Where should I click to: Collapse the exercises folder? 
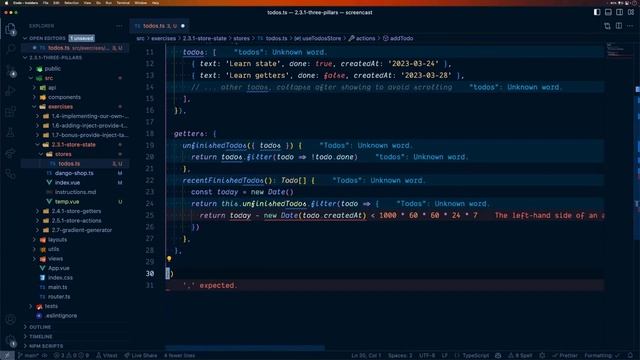[x=60, y=107]
